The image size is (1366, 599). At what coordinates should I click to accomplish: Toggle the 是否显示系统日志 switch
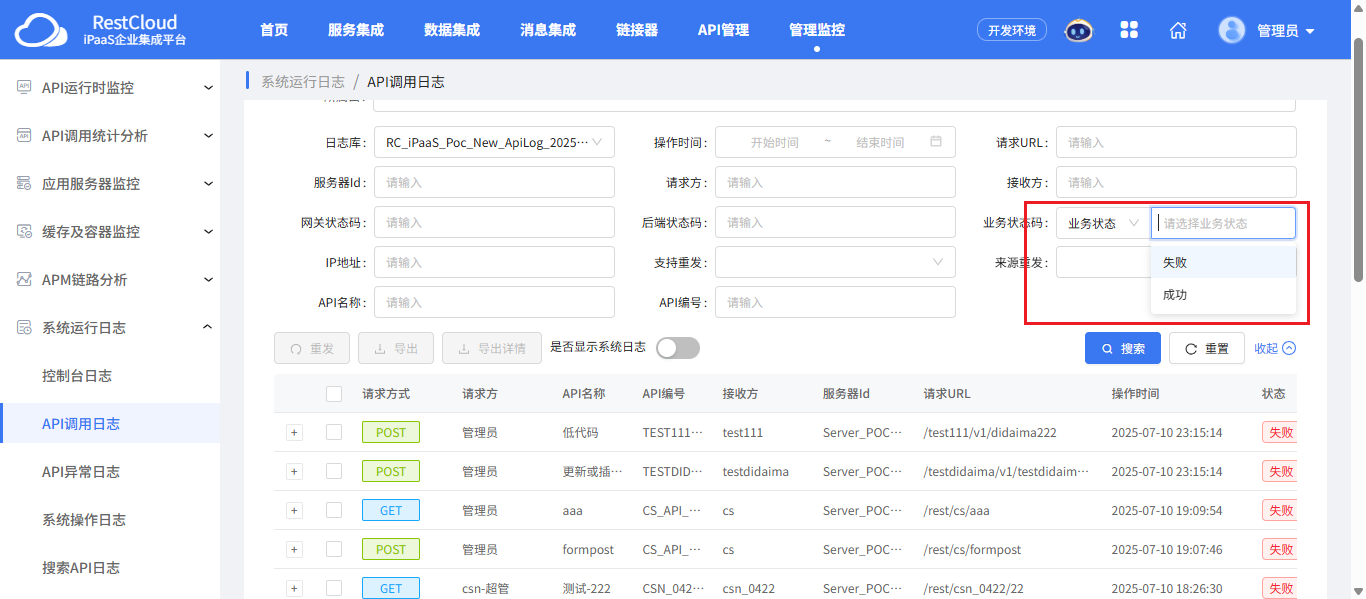point(678,348)
